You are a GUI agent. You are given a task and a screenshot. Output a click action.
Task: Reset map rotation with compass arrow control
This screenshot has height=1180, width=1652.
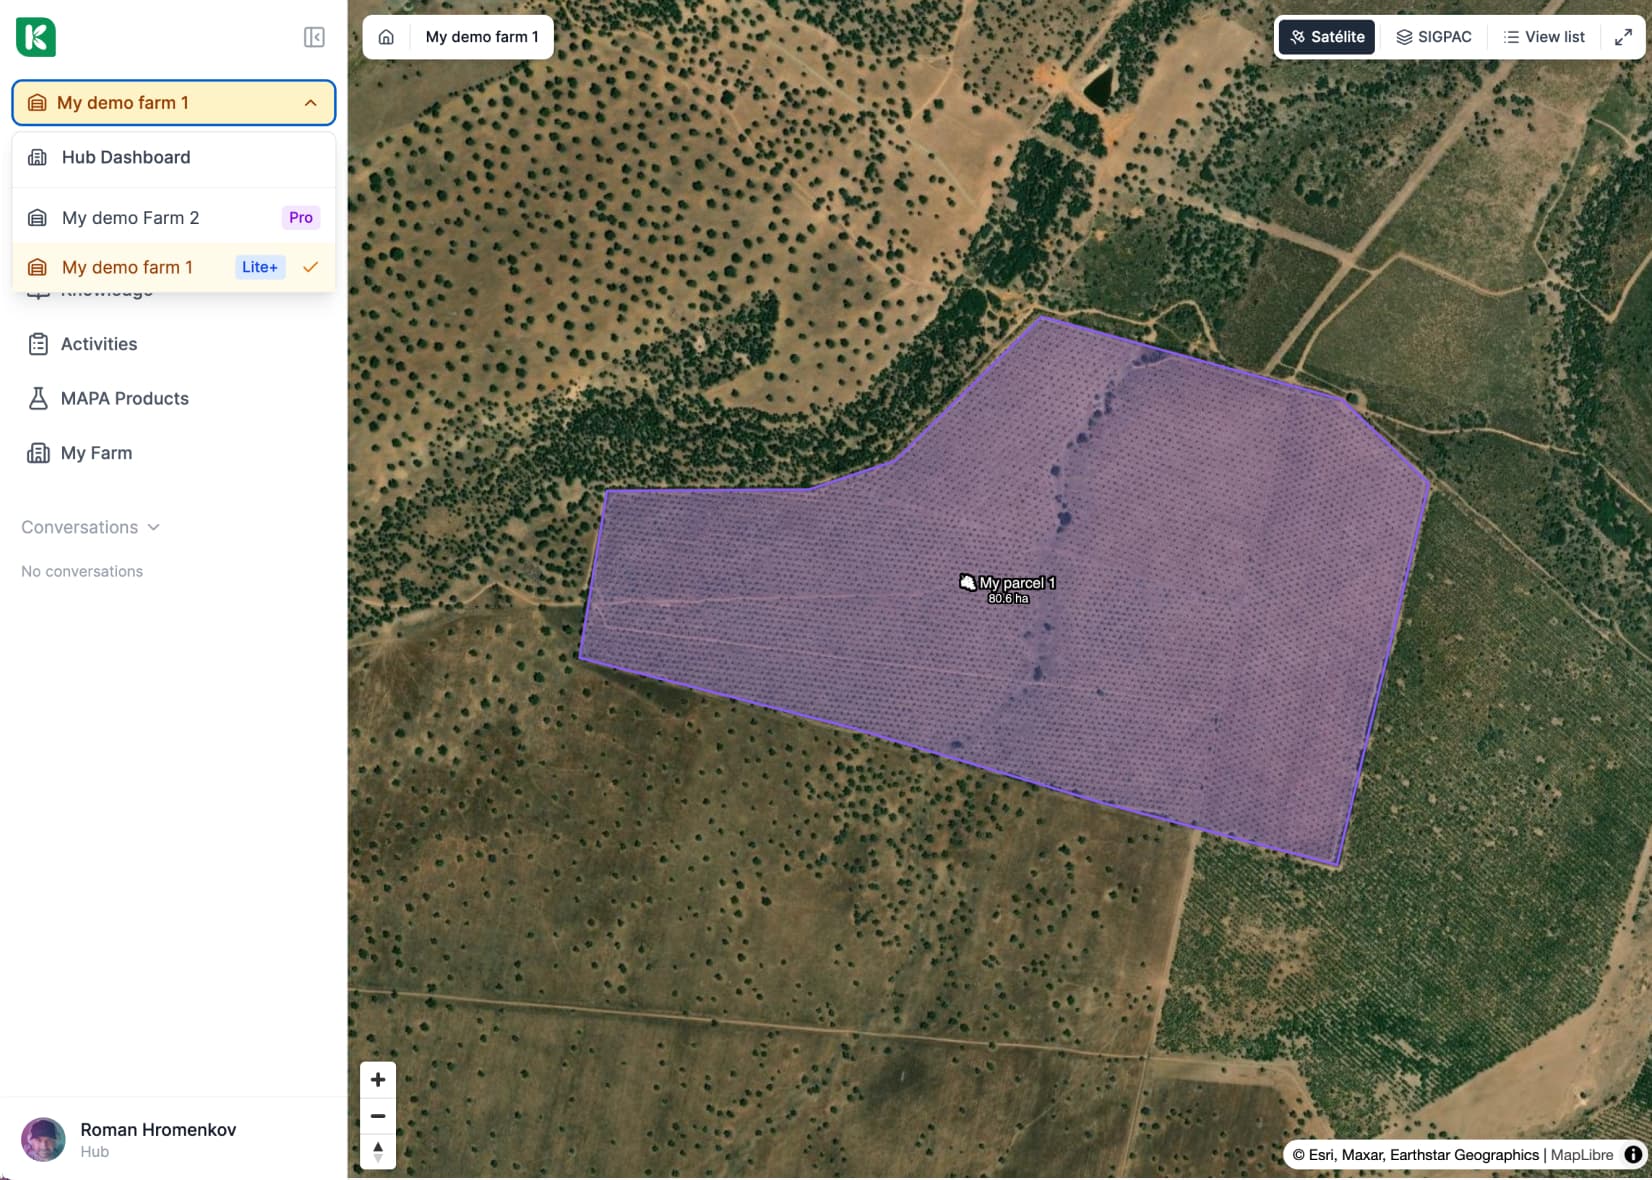point(378,1152)
